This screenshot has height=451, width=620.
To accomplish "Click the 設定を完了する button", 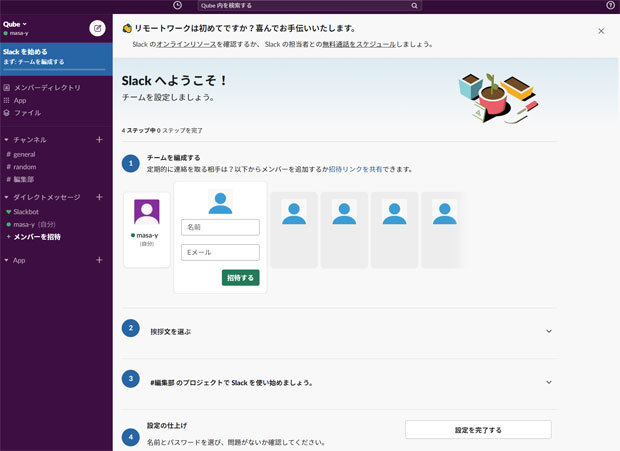I will click(477, 429).
